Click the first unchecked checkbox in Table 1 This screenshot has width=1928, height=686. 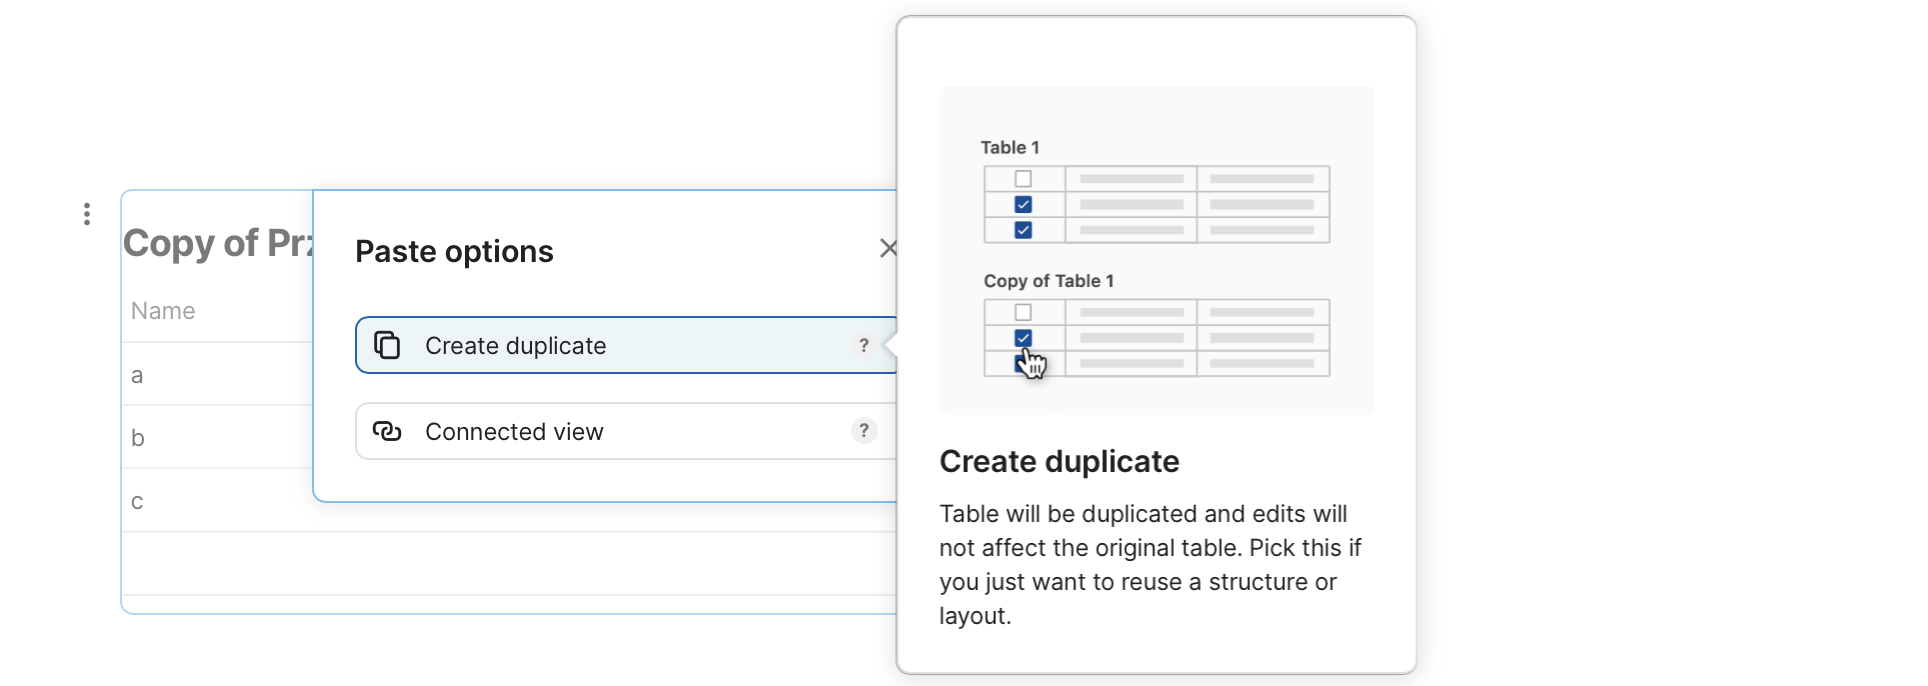tap(1023, 179)
